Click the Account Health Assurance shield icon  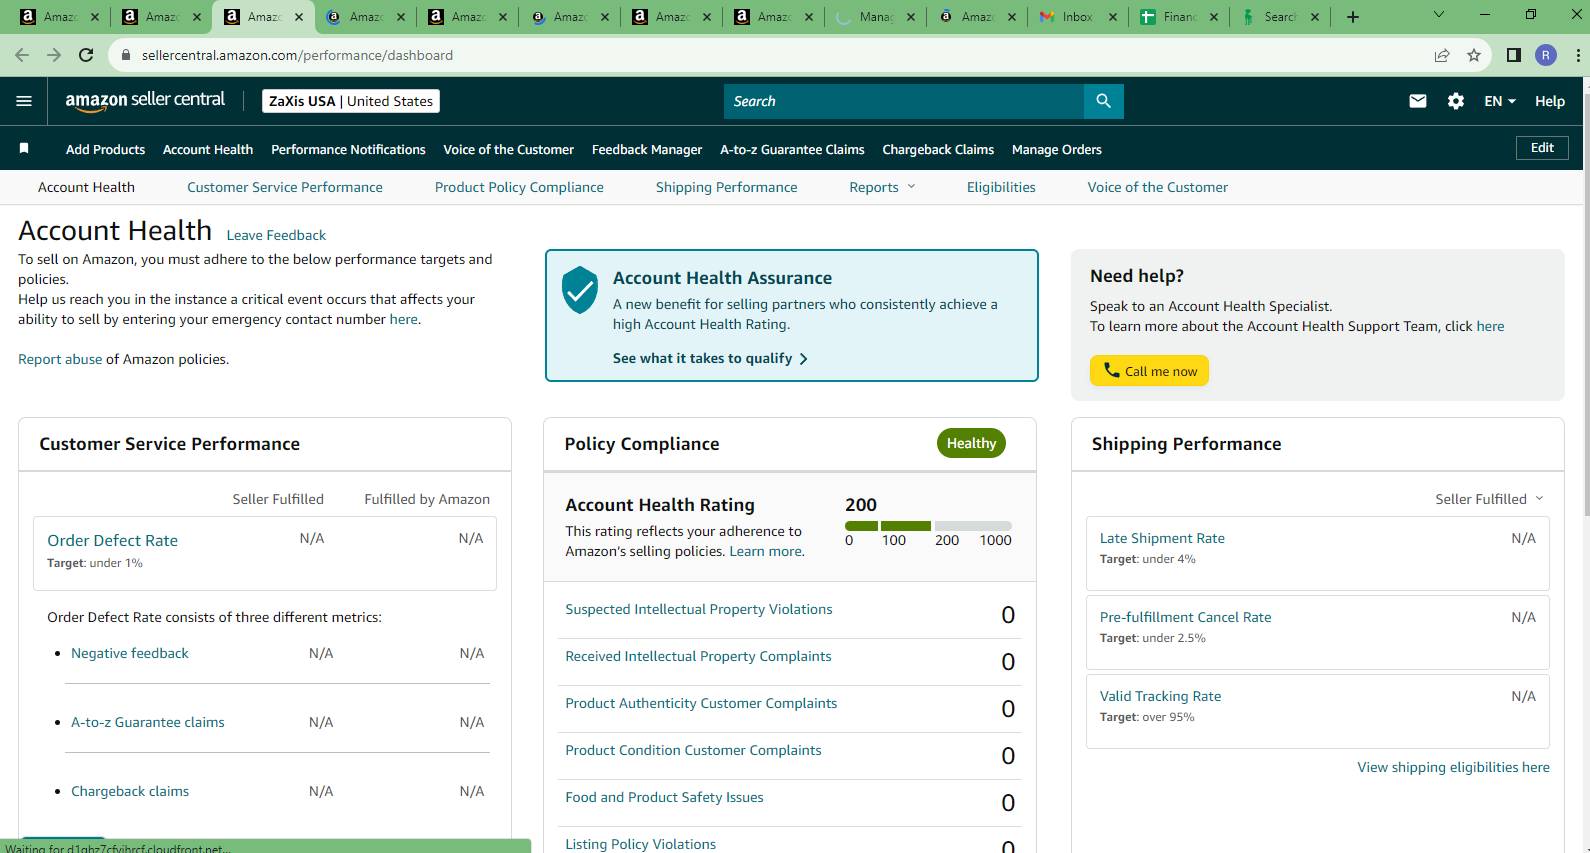click(580, 290)
